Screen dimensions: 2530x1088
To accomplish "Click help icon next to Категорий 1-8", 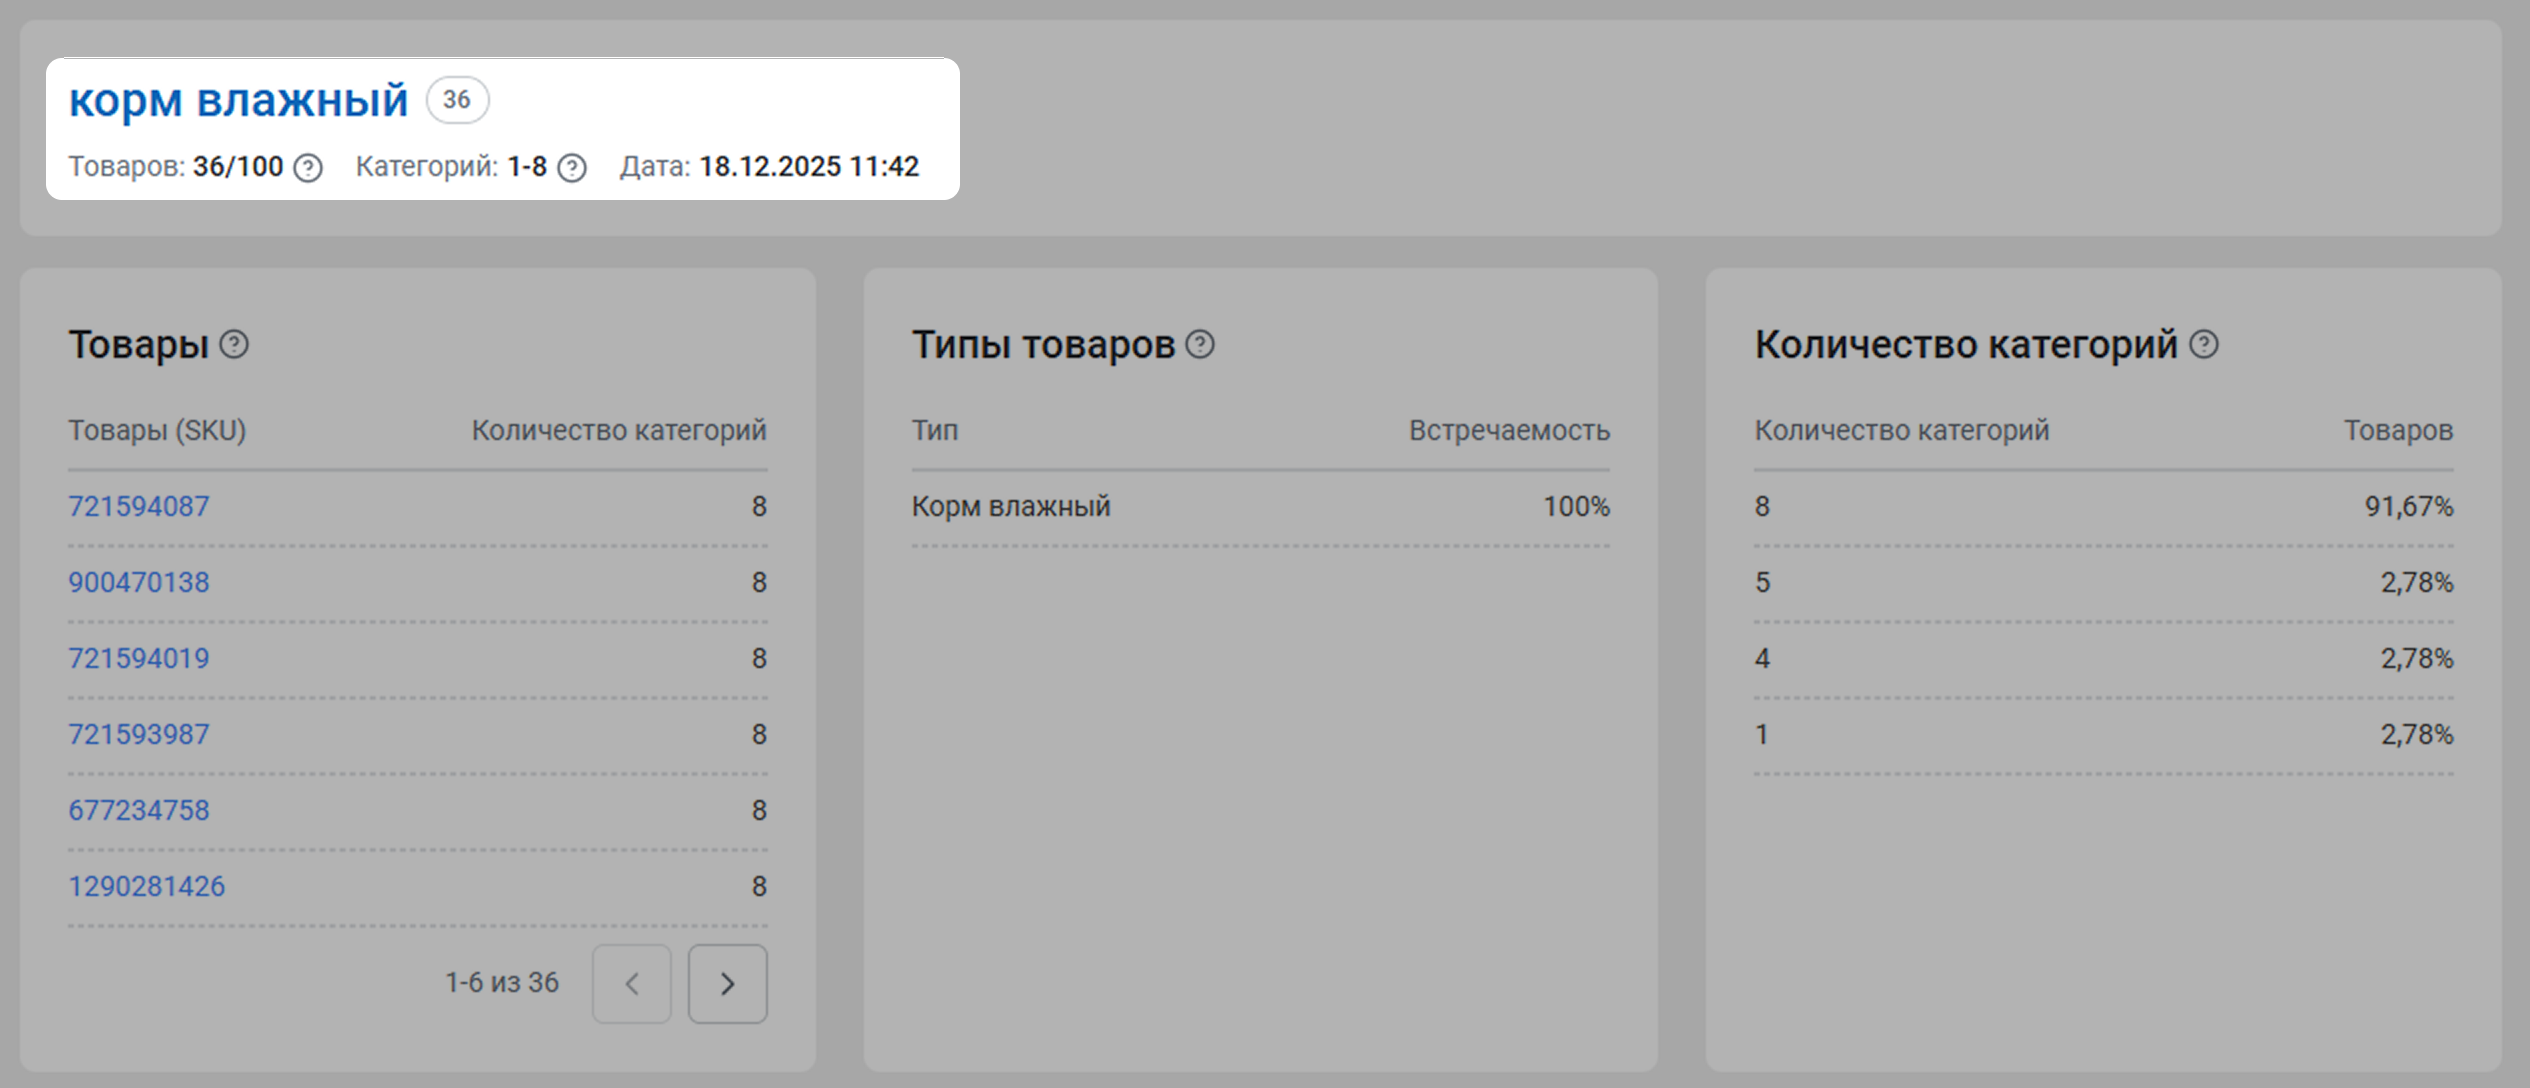I will (x=572, y=168).
